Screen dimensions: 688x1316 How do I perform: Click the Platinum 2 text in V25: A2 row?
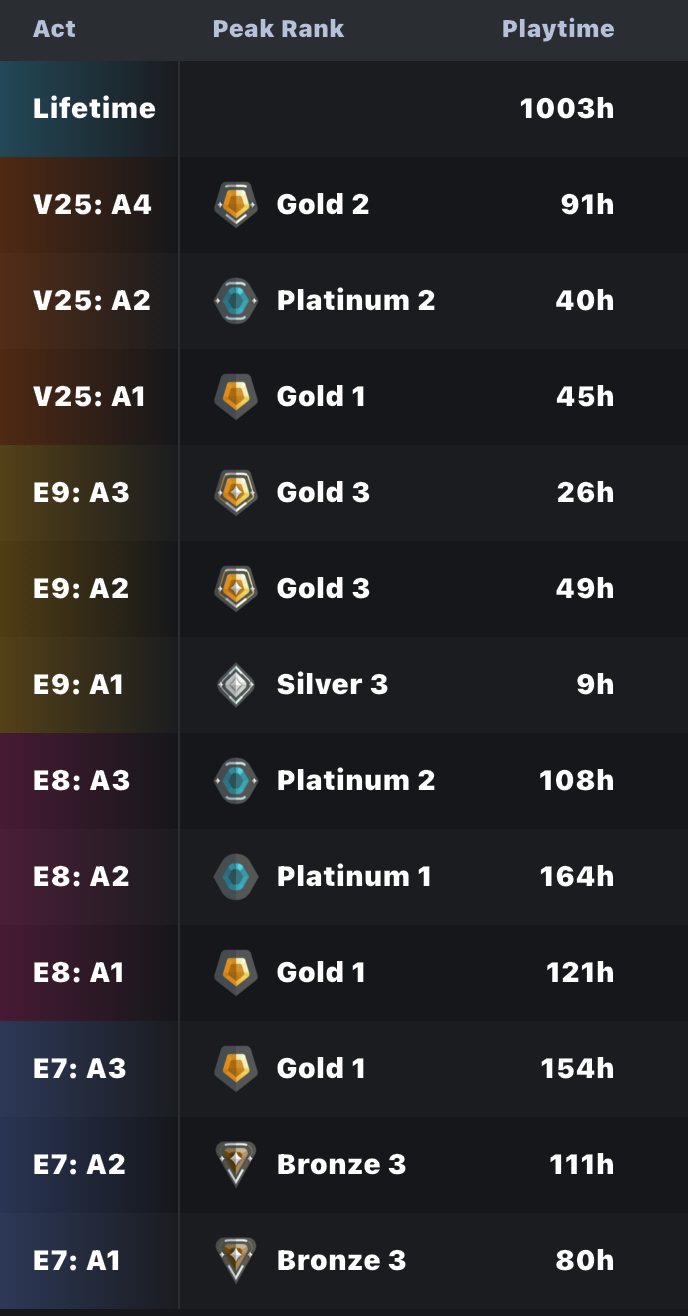[356, 300]
